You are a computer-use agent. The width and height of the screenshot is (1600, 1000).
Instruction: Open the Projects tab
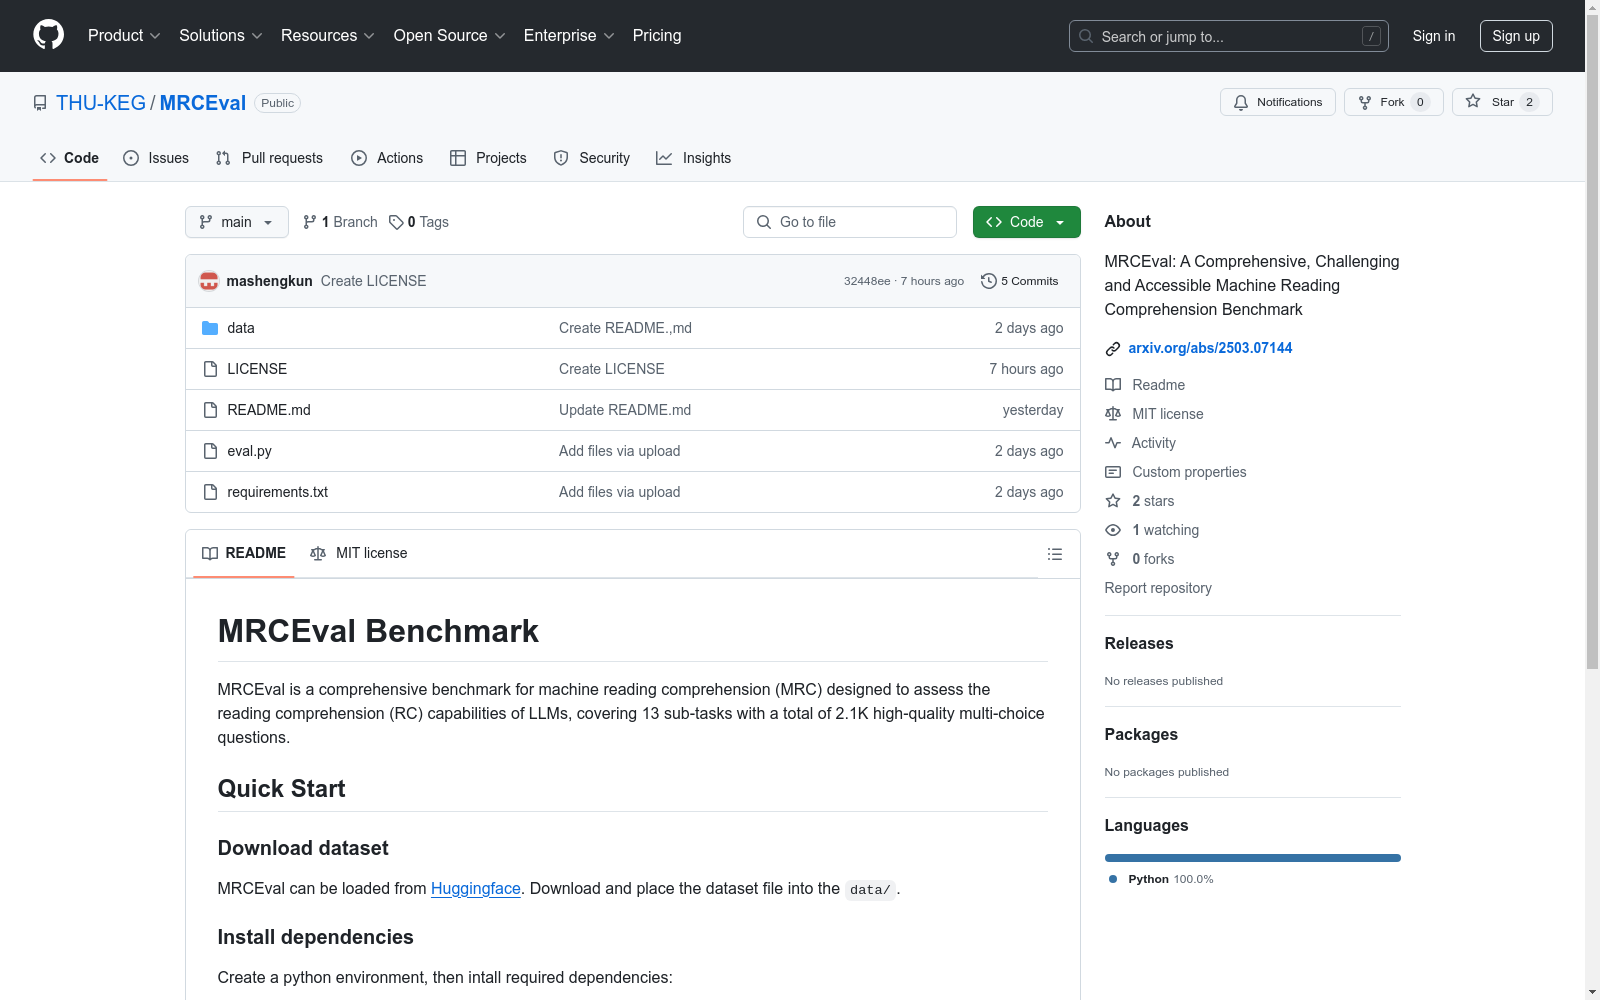(488, 158)
